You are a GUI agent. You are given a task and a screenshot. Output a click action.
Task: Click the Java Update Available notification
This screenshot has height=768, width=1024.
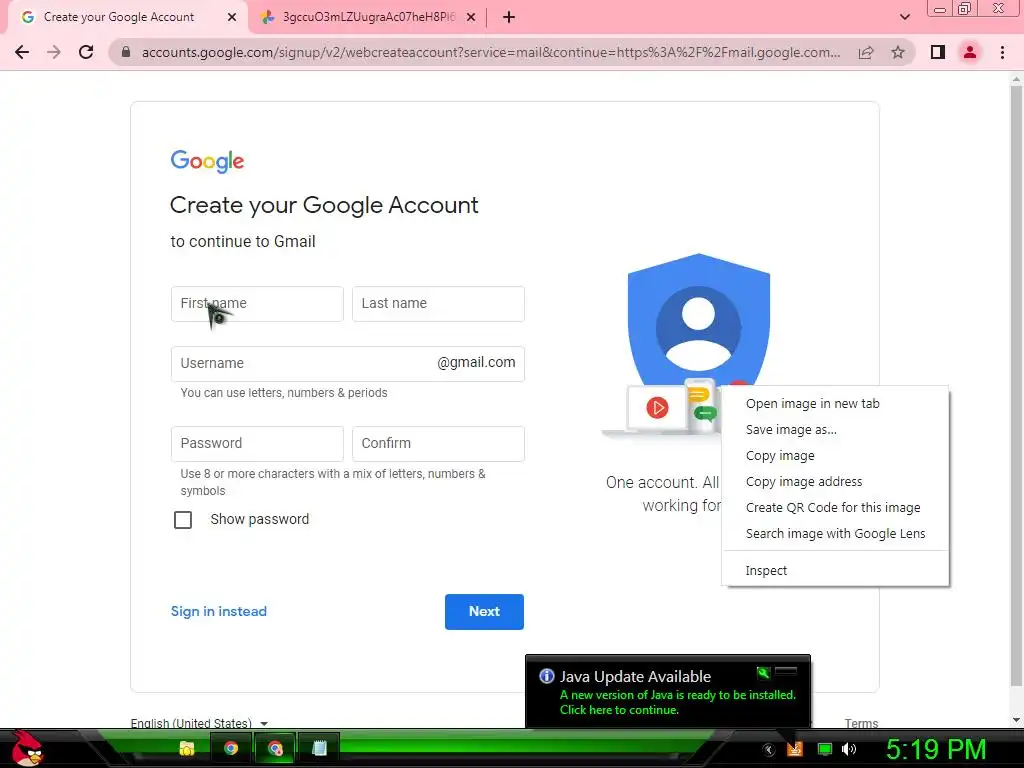667,692
